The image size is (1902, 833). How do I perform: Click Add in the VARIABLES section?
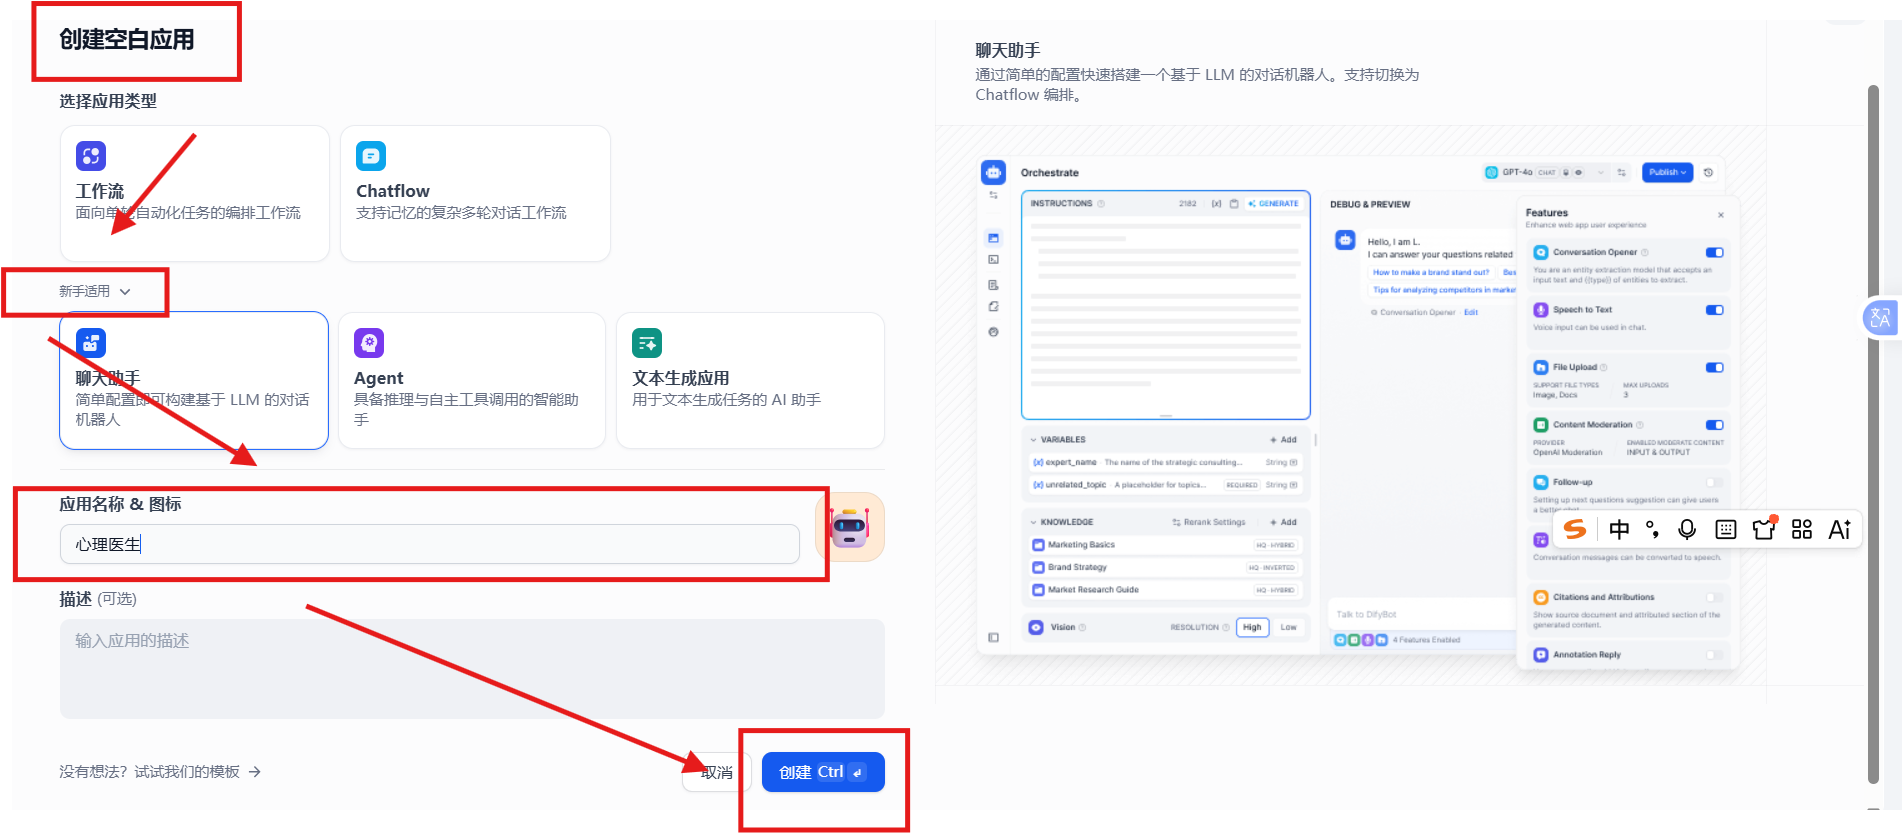(x=1283, y=439)
